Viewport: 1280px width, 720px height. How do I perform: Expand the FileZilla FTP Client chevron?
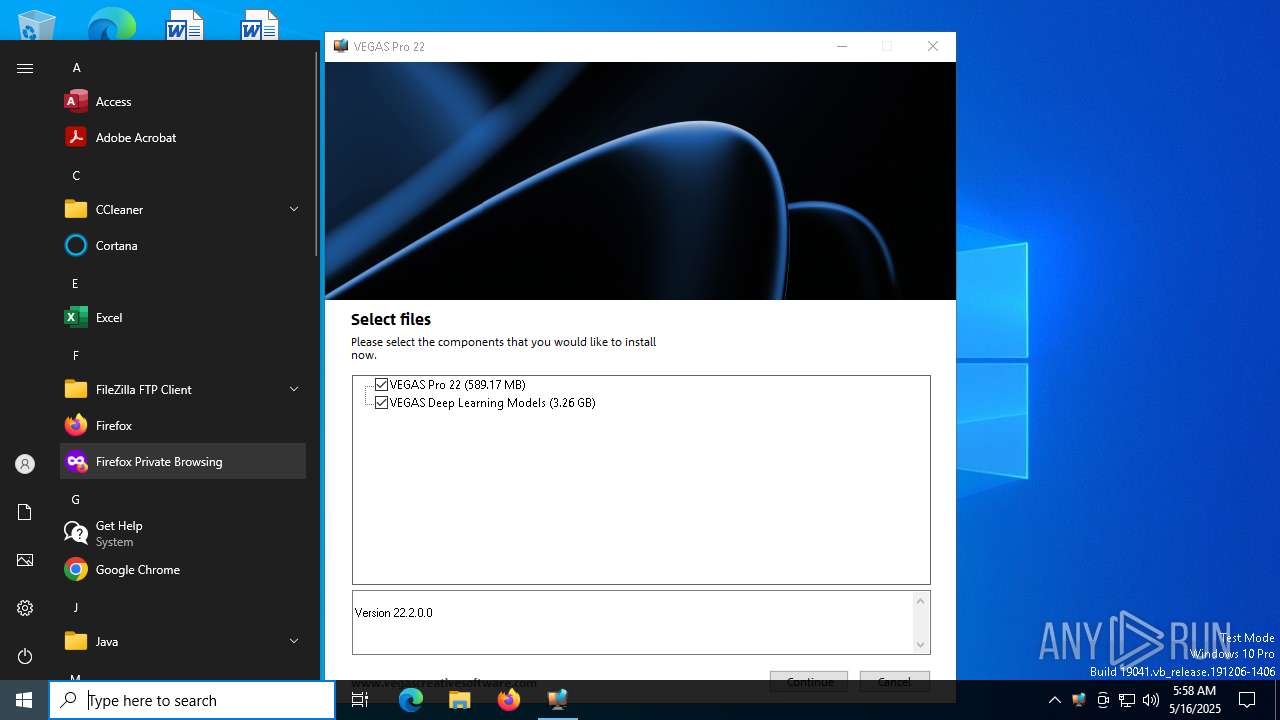[x=294, y=389]
